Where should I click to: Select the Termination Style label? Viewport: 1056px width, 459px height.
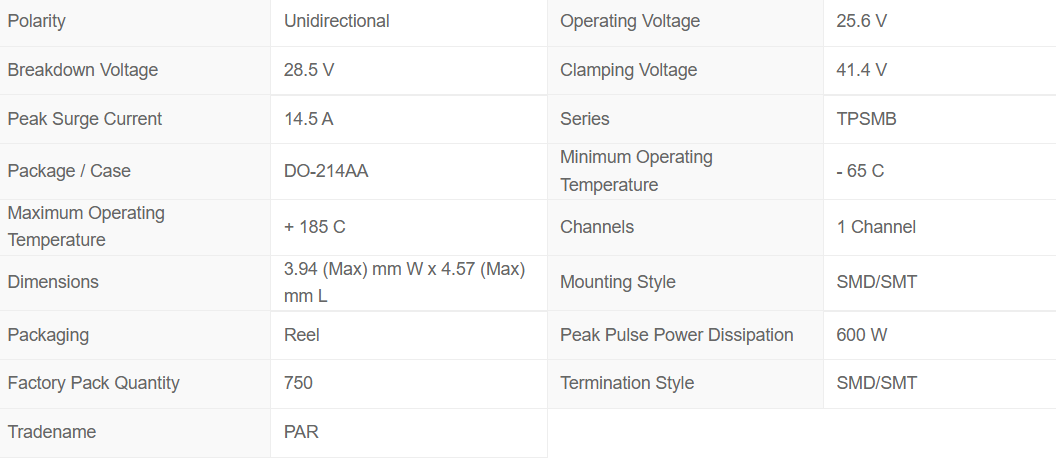tap(627, 383)
